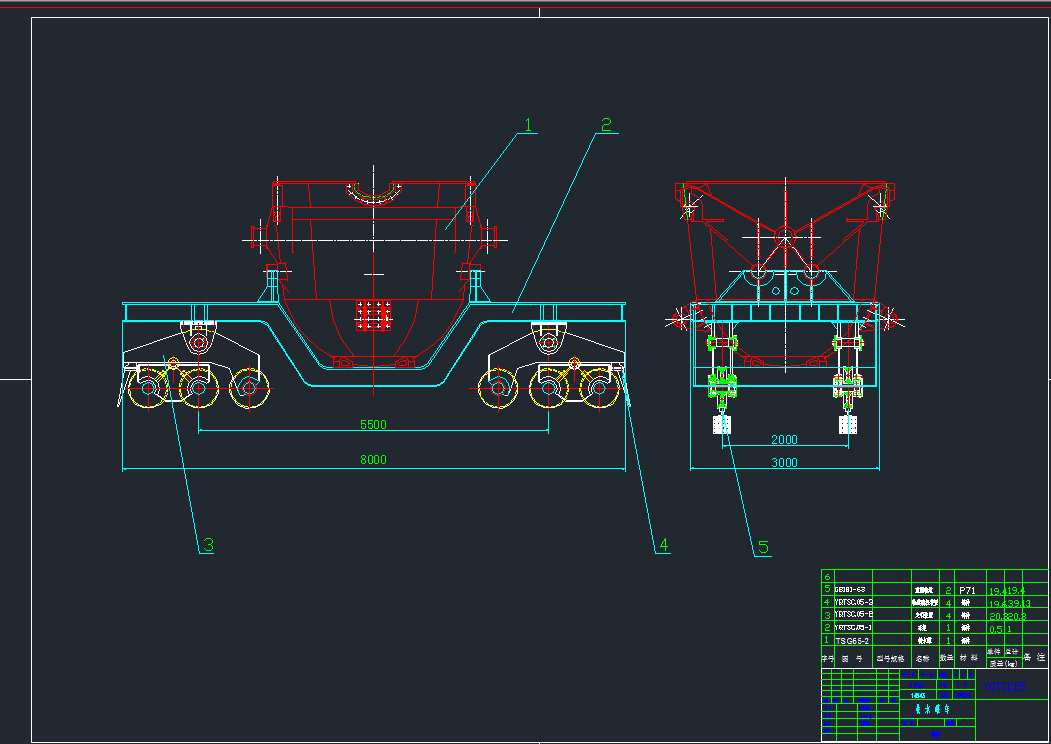Screen dimensions: 1051x744
Task: Select balloon number 2 at top
Action: coord(606,125)
